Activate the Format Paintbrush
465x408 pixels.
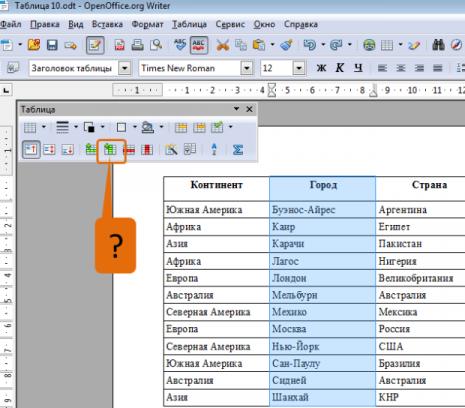[286, 45]
